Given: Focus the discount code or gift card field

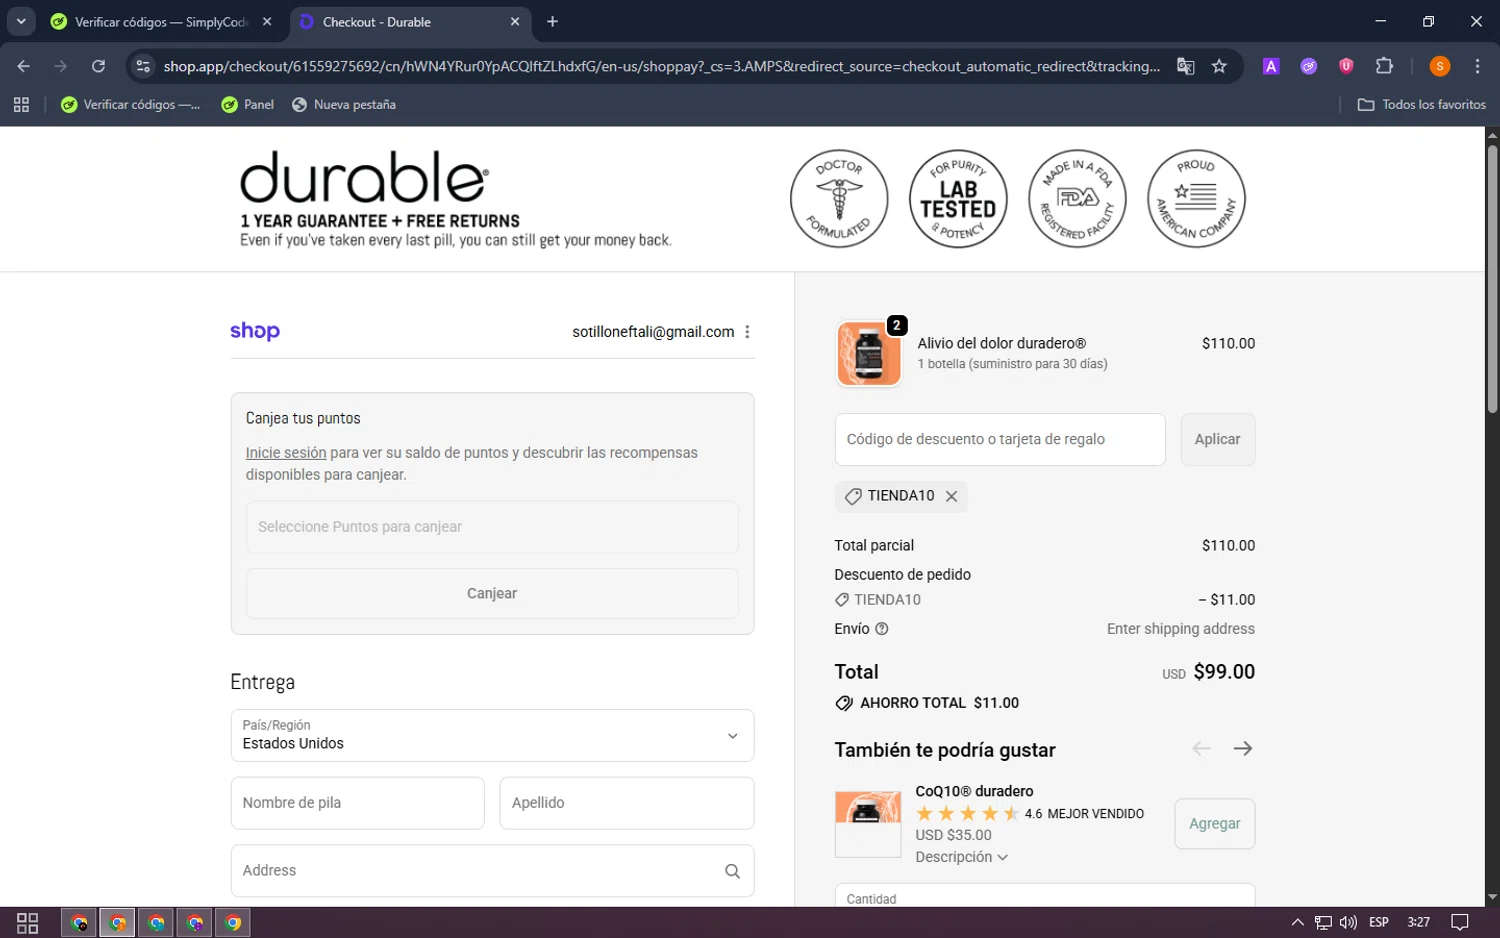Looking at the screenshot, I should 1000,440.
